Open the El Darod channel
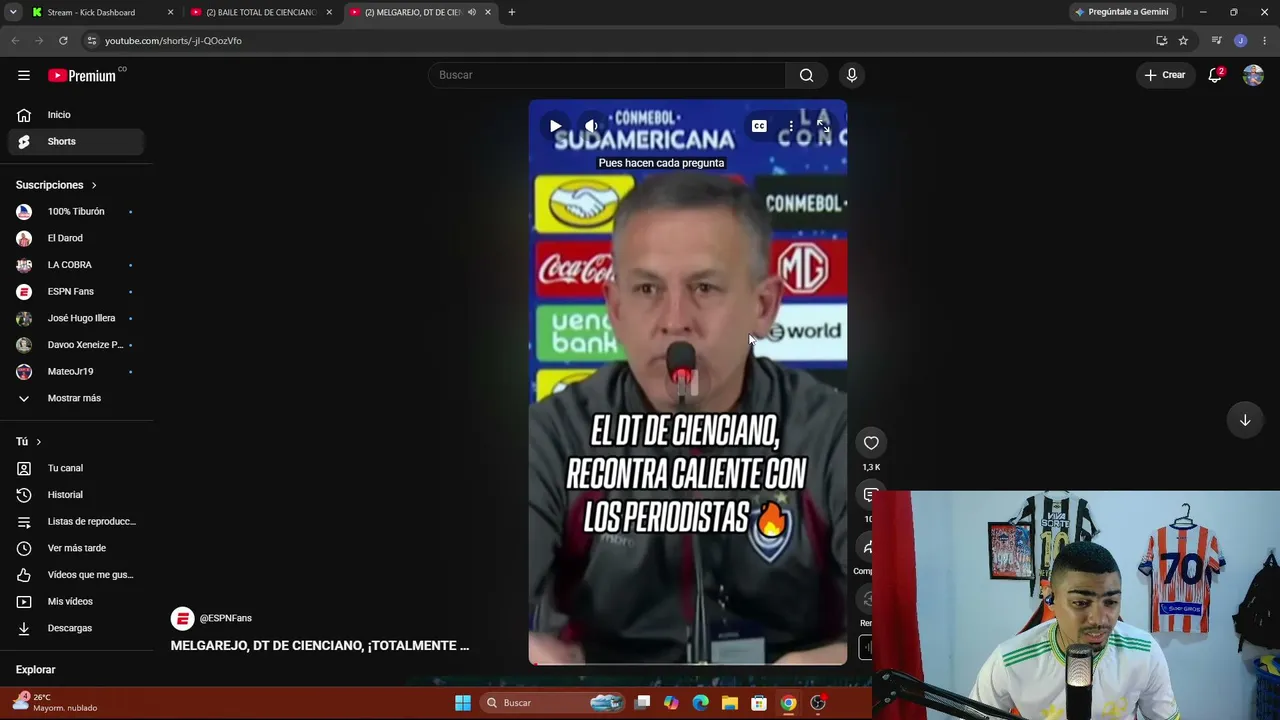 click(x=76, y=238)
